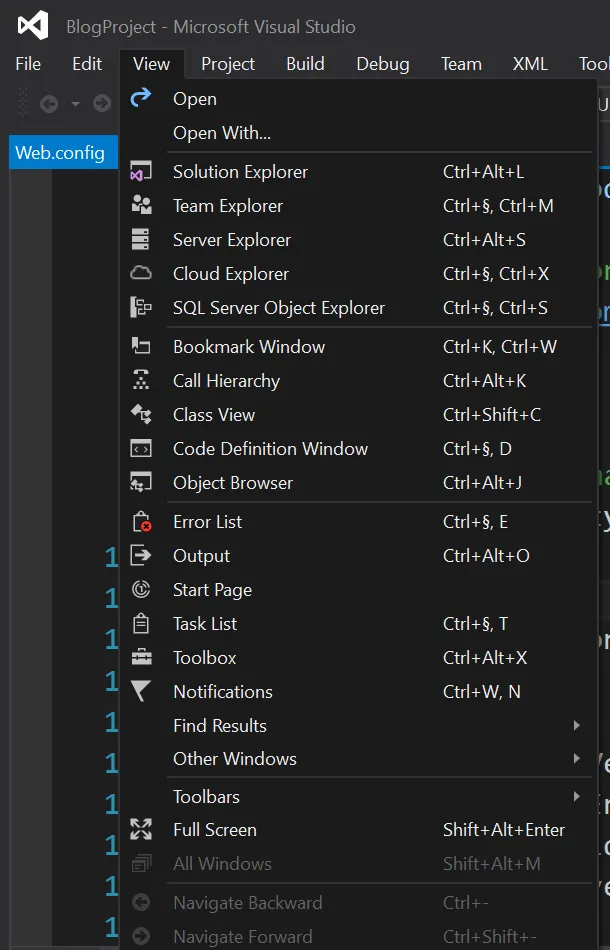
Task: Select Solution Explorer menu entry
Action: point(357,171)
